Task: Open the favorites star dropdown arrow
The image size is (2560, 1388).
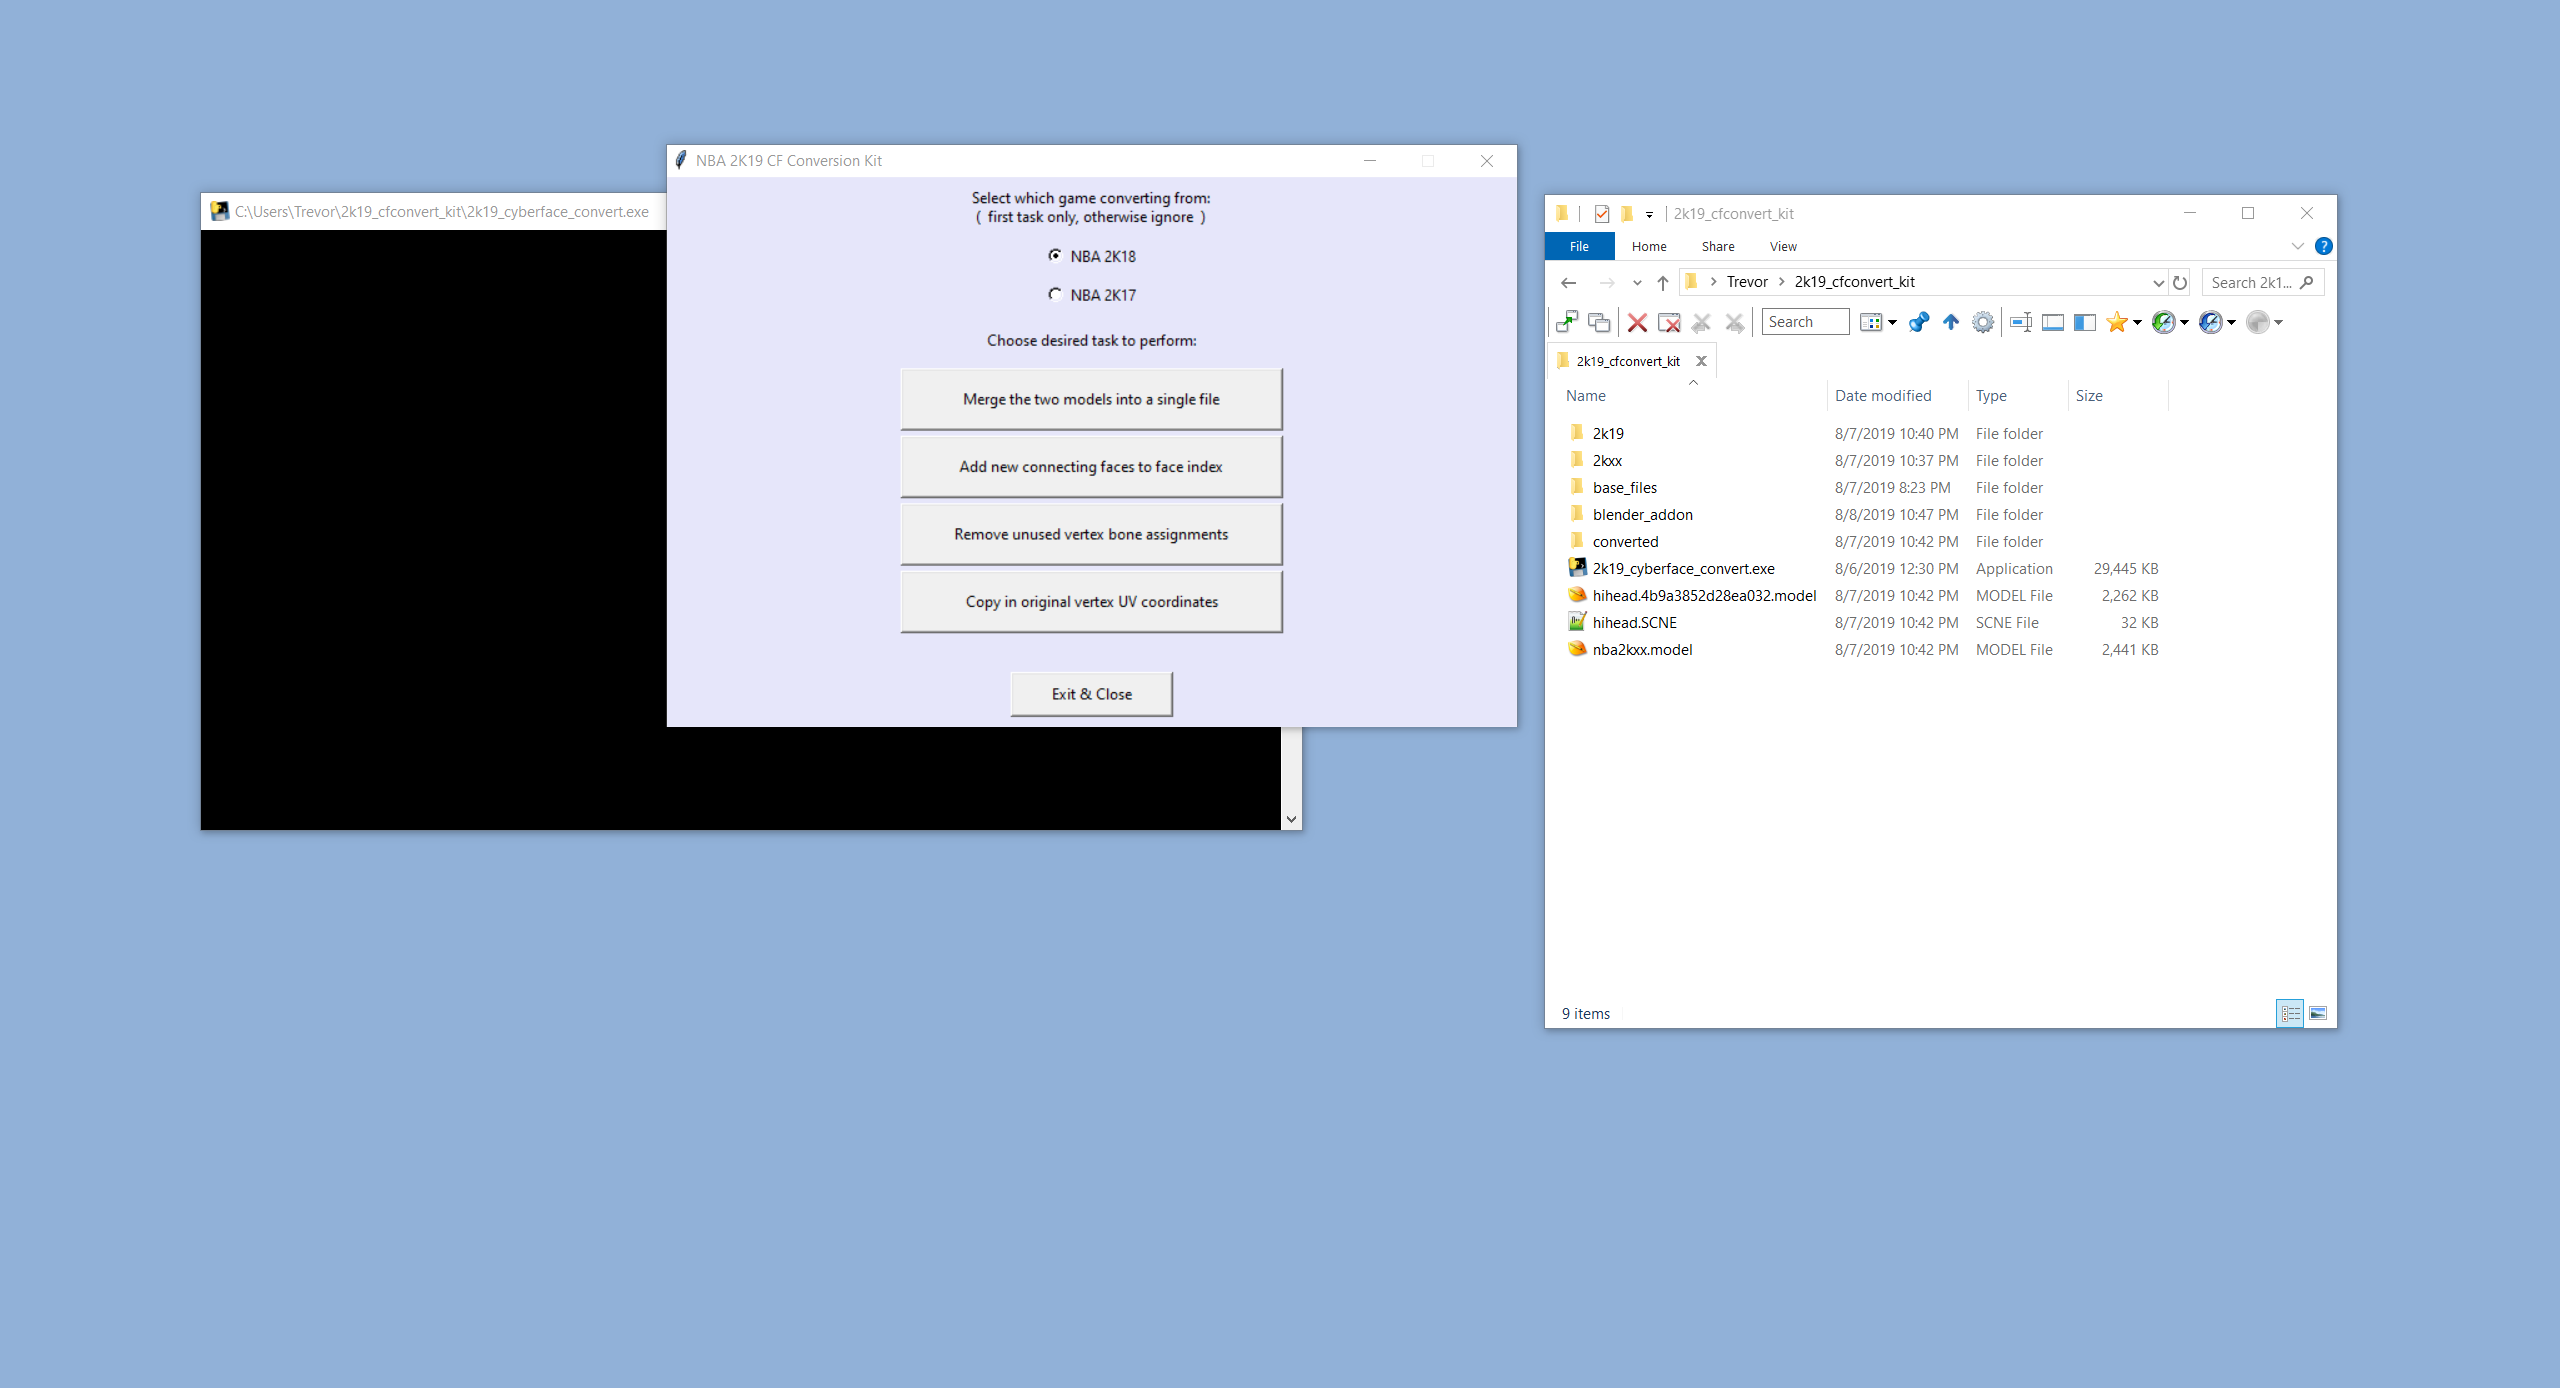Action: [x=2137, y=322]
